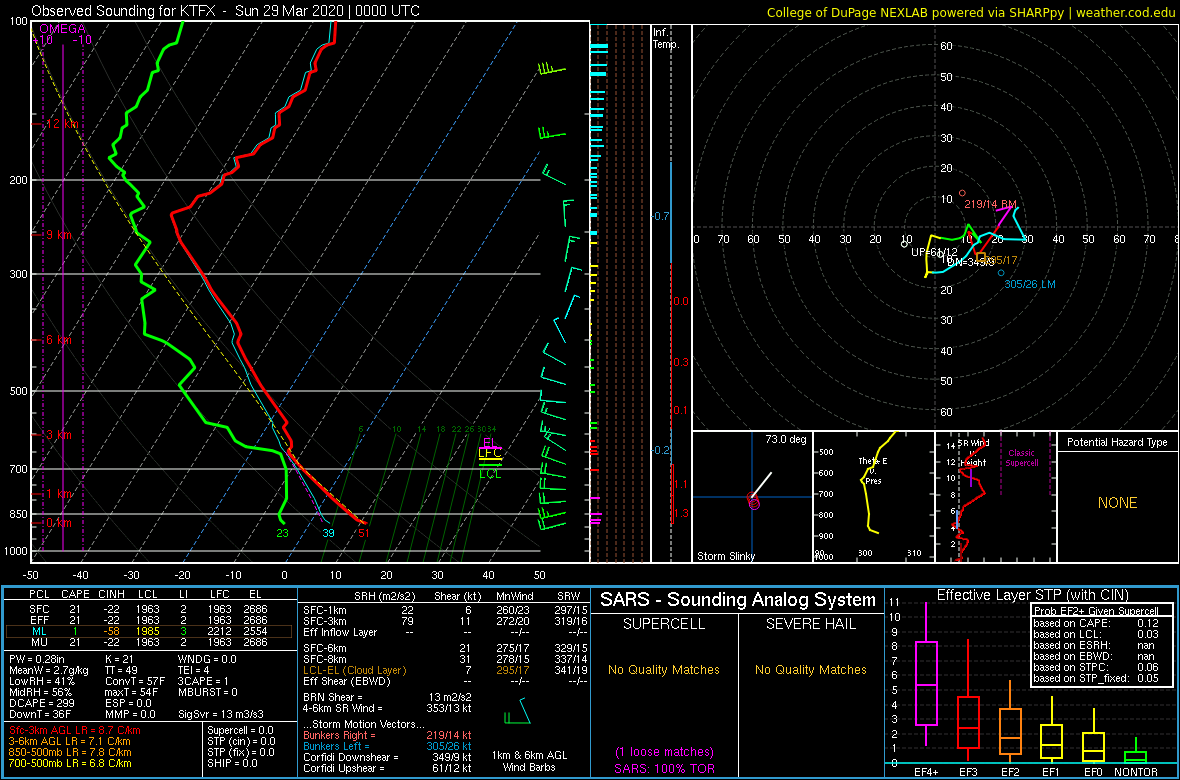This screenshot has height=780, width=1180.
Task: Click the Sfc-3km AGL LR = 8.7 C/km line
Action: pos(75,730)
